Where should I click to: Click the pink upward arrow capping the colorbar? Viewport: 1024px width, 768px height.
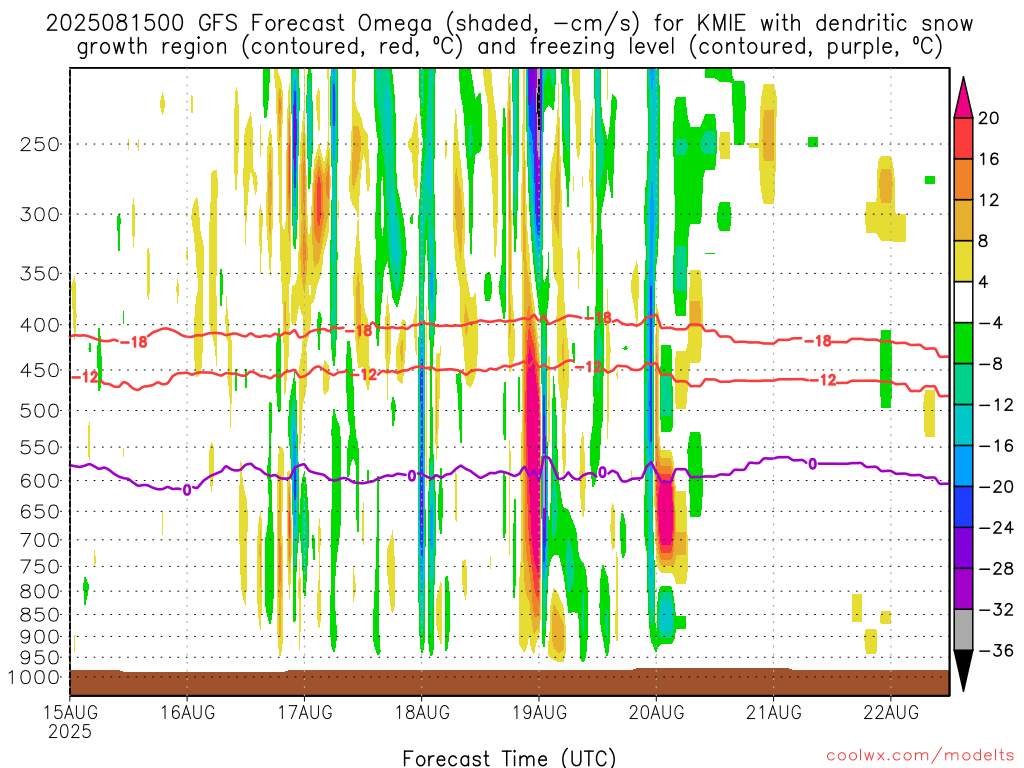tap(963, 97)
